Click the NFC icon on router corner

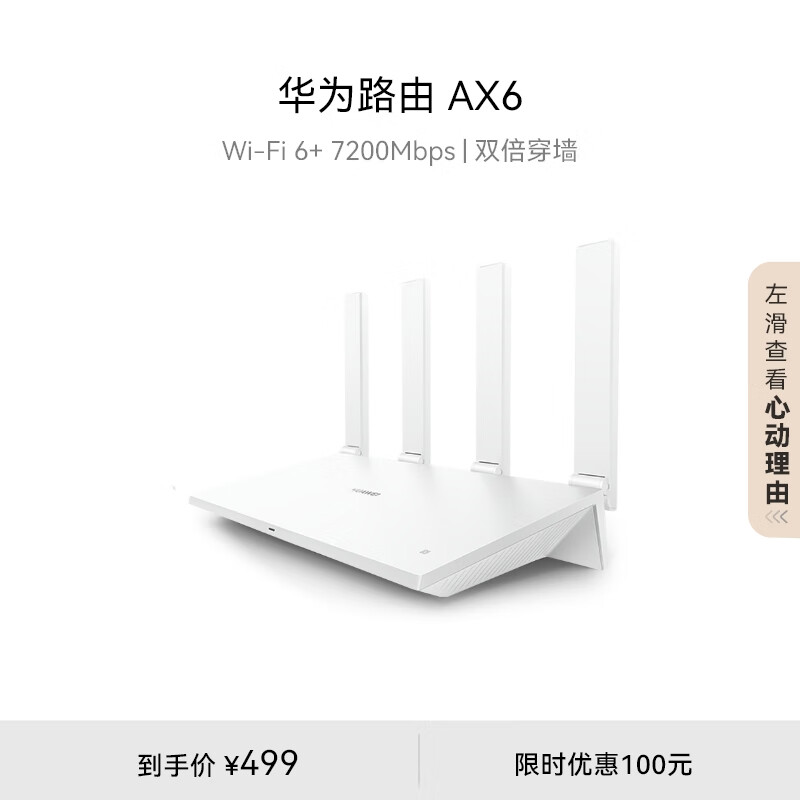(x=423, y=551)
